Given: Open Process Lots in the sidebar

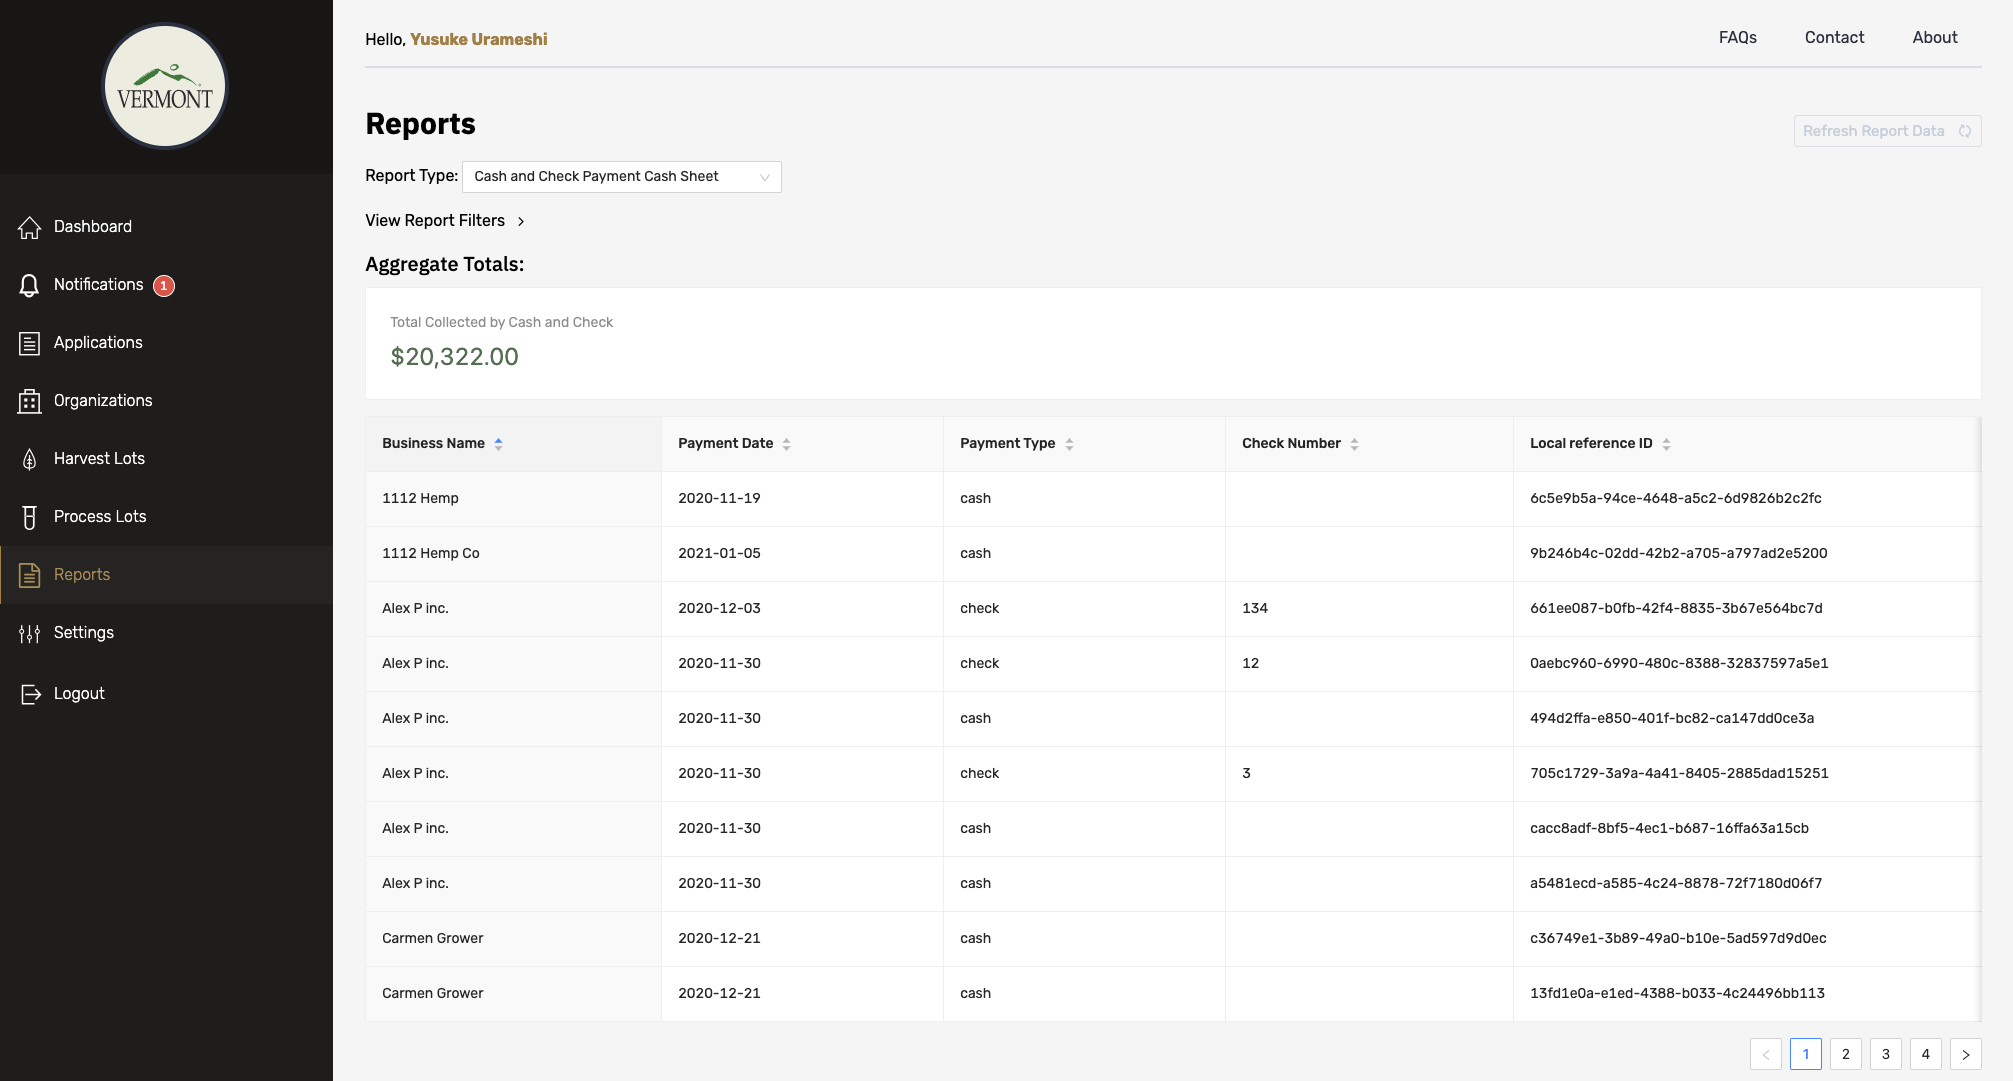Looking at the screenshot, I should pyautogui.click(x=166, y=517).
